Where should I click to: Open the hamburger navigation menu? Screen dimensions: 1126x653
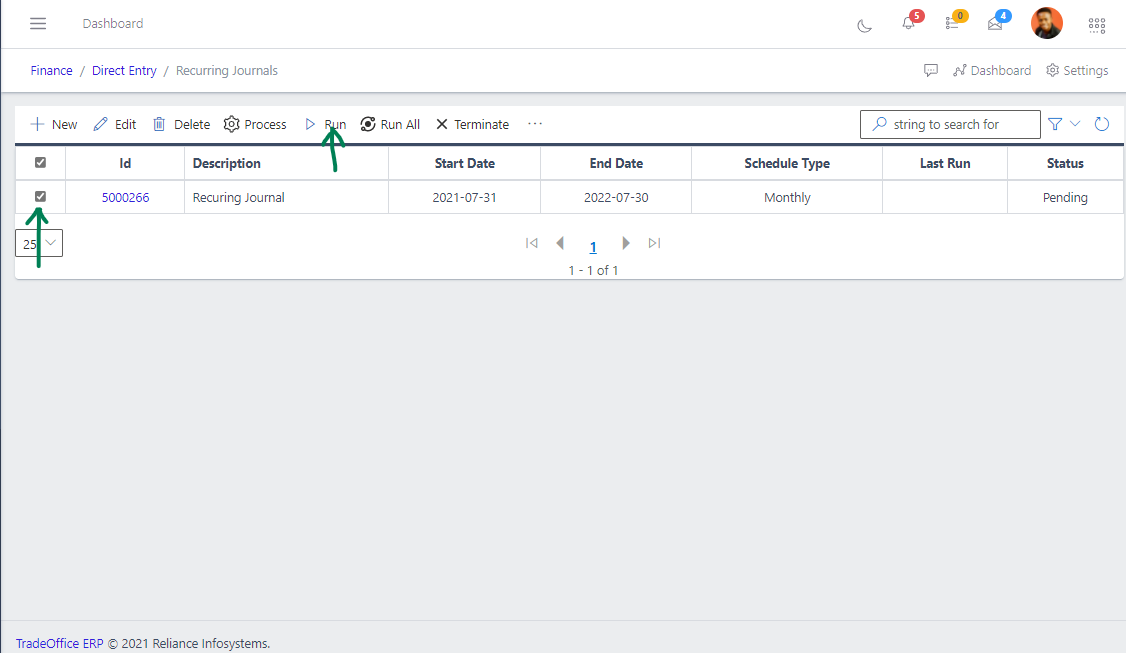click(x=38, y=23)
